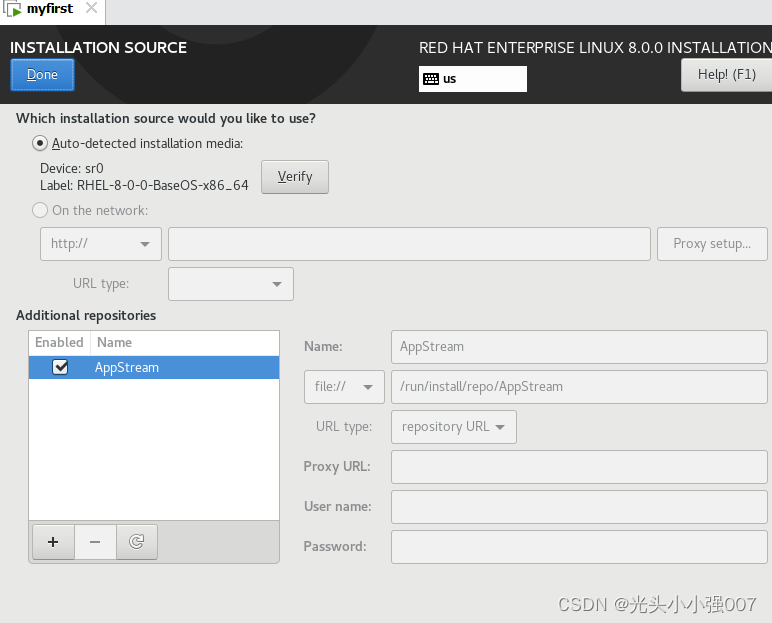Click the add repository plus icon
The height and width of the screenshot is (623, 772).
[53, 542]
